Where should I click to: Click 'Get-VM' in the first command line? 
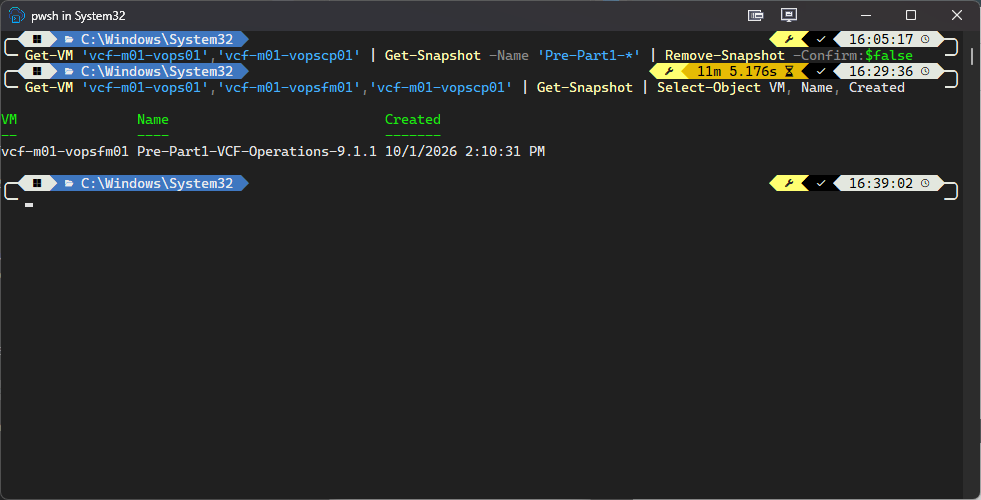[49, 56]
